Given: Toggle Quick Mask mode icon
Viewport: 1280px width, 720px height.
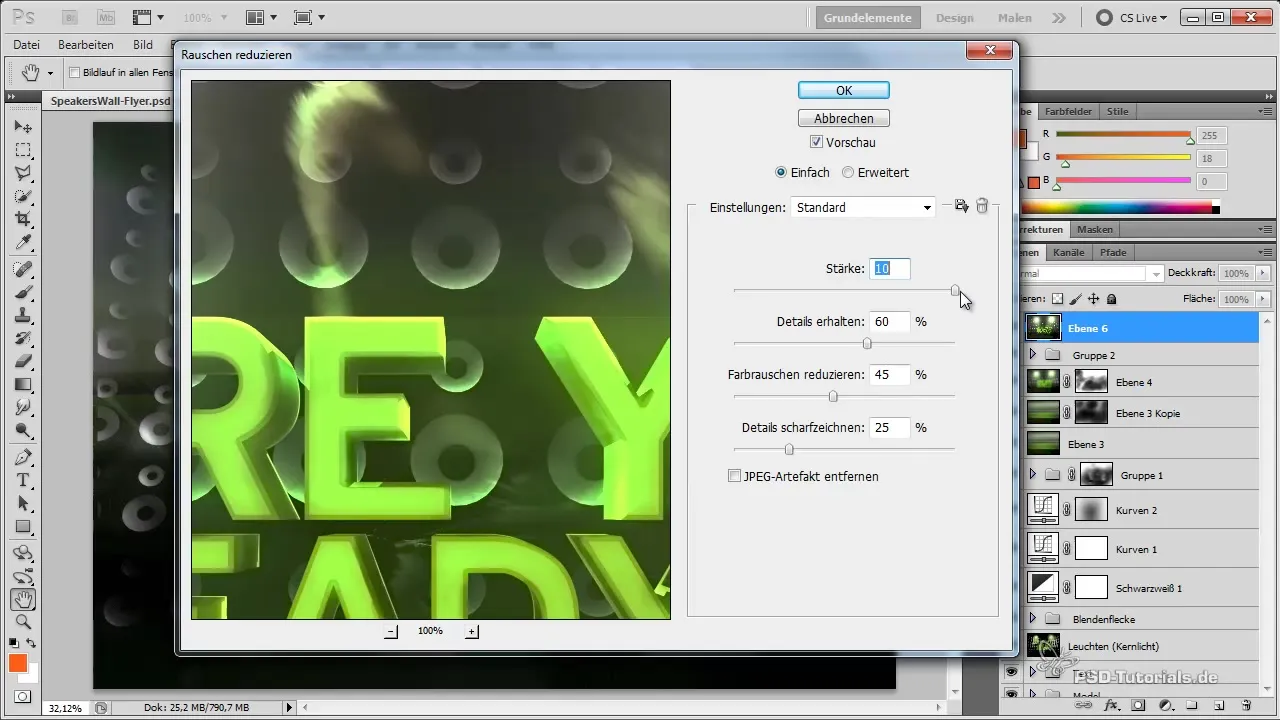Looking at the screenshot, I should click(x=23, y=696).
